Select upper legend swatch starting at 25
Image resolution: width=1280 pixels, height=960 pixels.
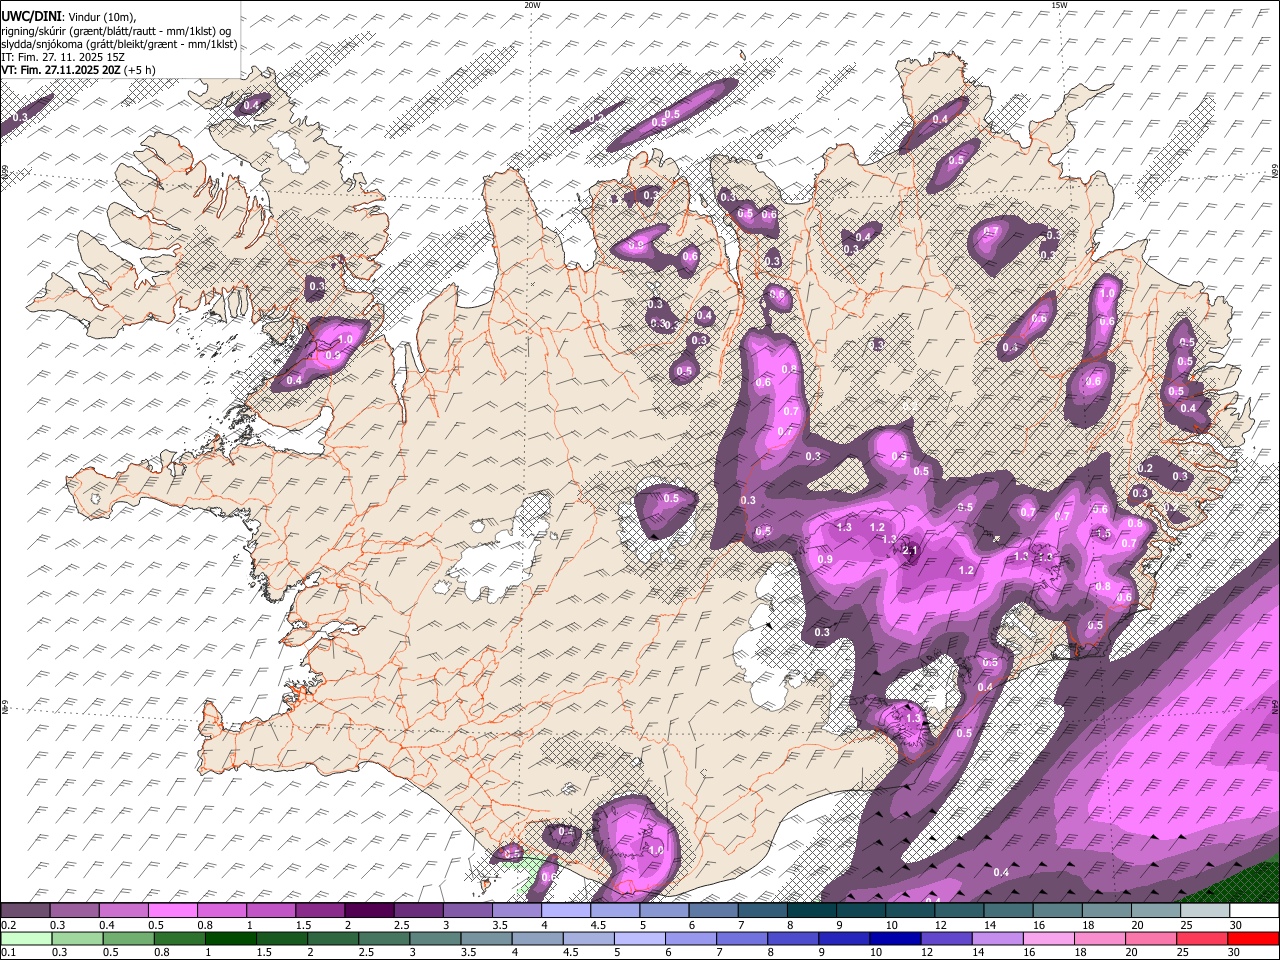1205,911
